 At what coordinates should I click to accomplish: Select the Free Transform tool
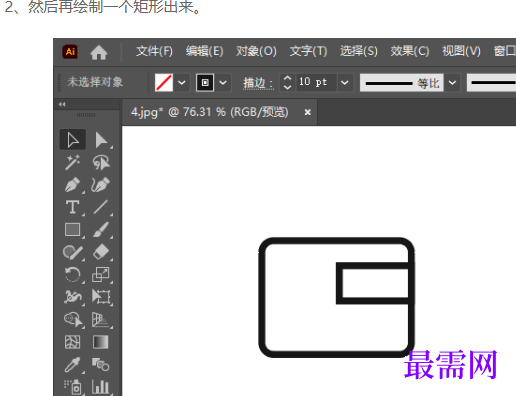click(101, 297)
